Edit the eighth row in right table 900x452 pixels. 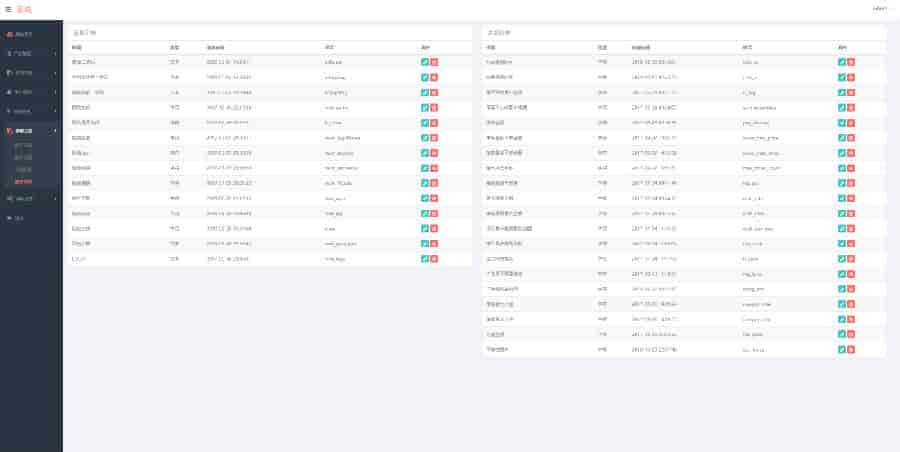pos(841,168)
